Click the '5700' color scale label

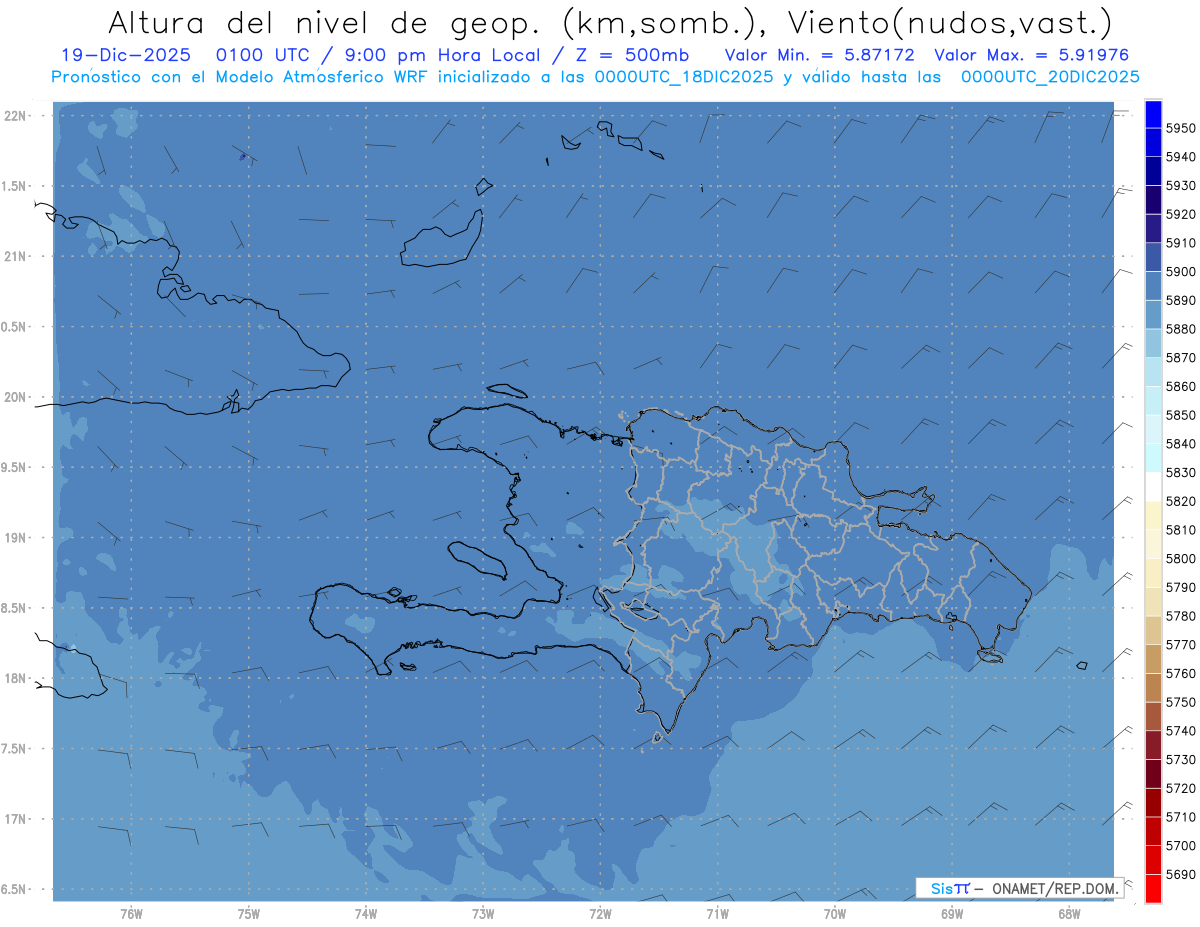pyautogui.click(x=1181, y=845)
